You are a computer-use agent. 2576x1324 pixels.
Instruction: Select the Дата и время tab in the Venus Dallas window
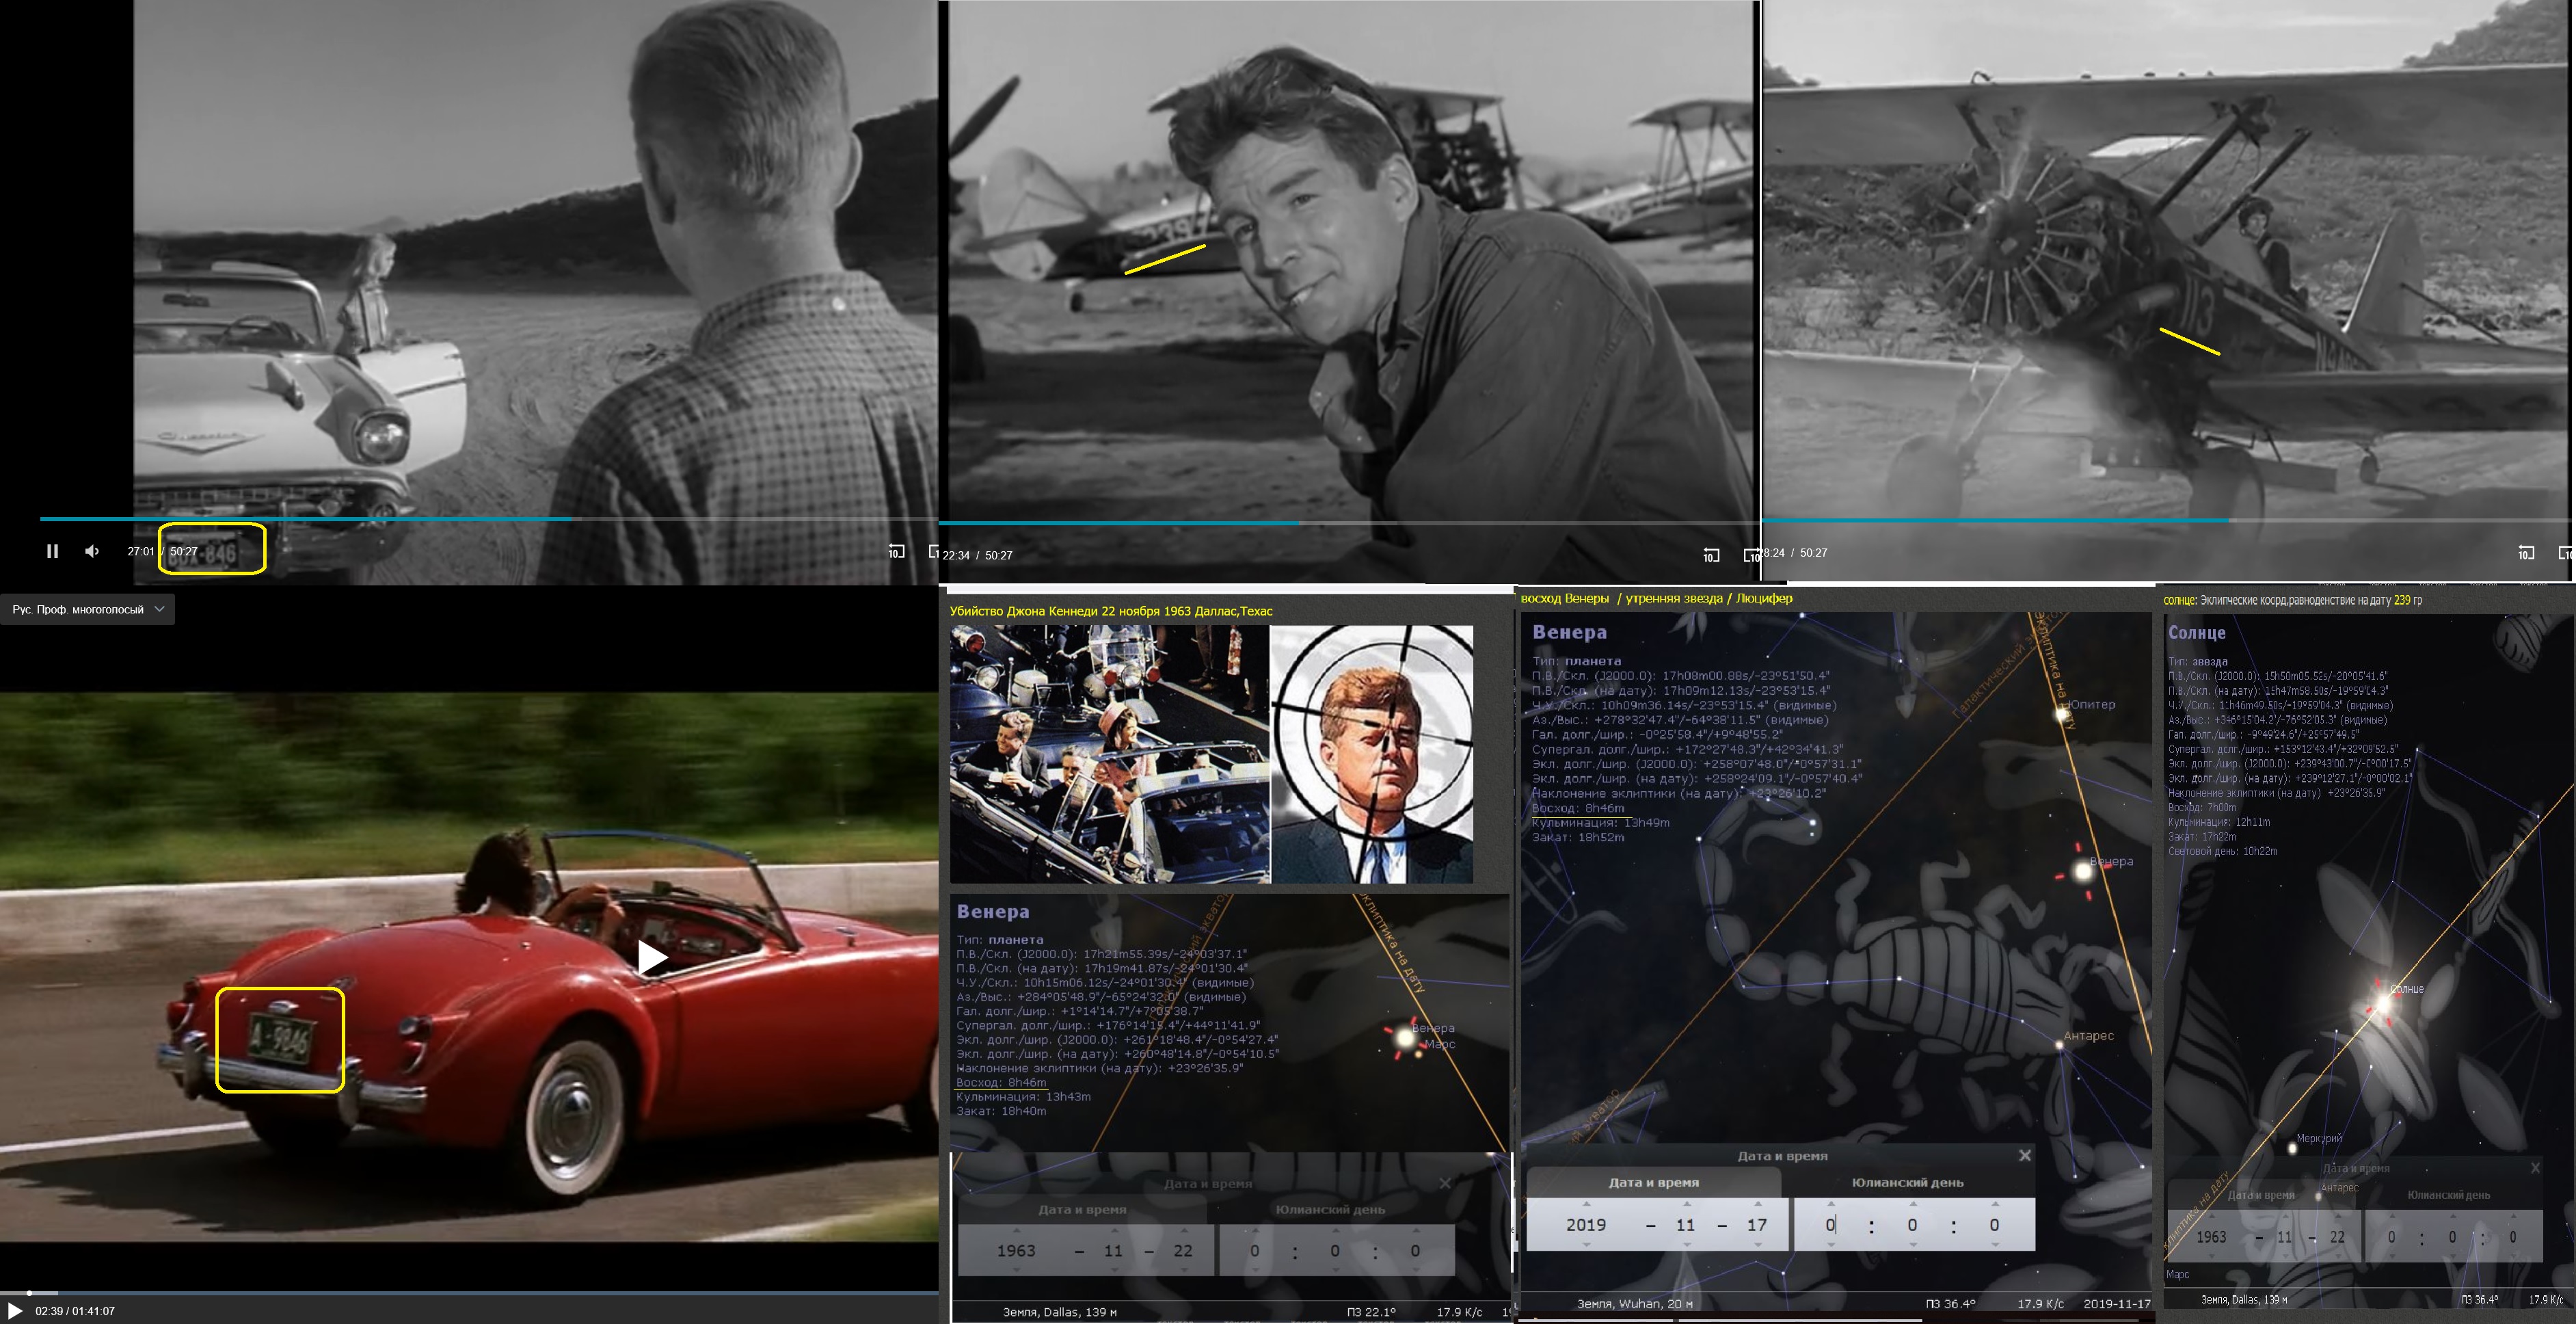(1082, 1209)
